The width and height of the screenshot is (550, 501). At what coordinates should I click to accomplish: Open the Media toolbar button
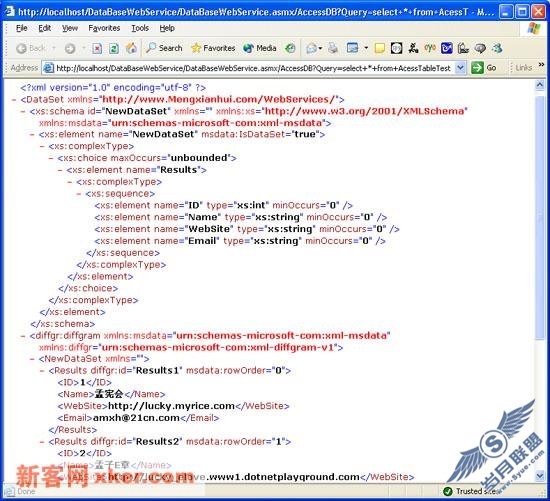click(260, 48)
